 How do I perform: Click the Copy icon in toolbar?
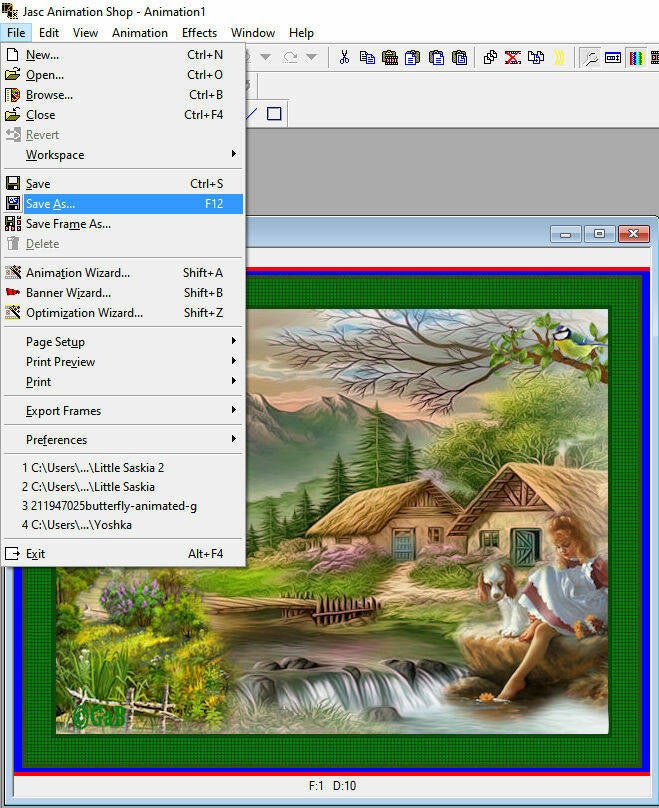367,57
